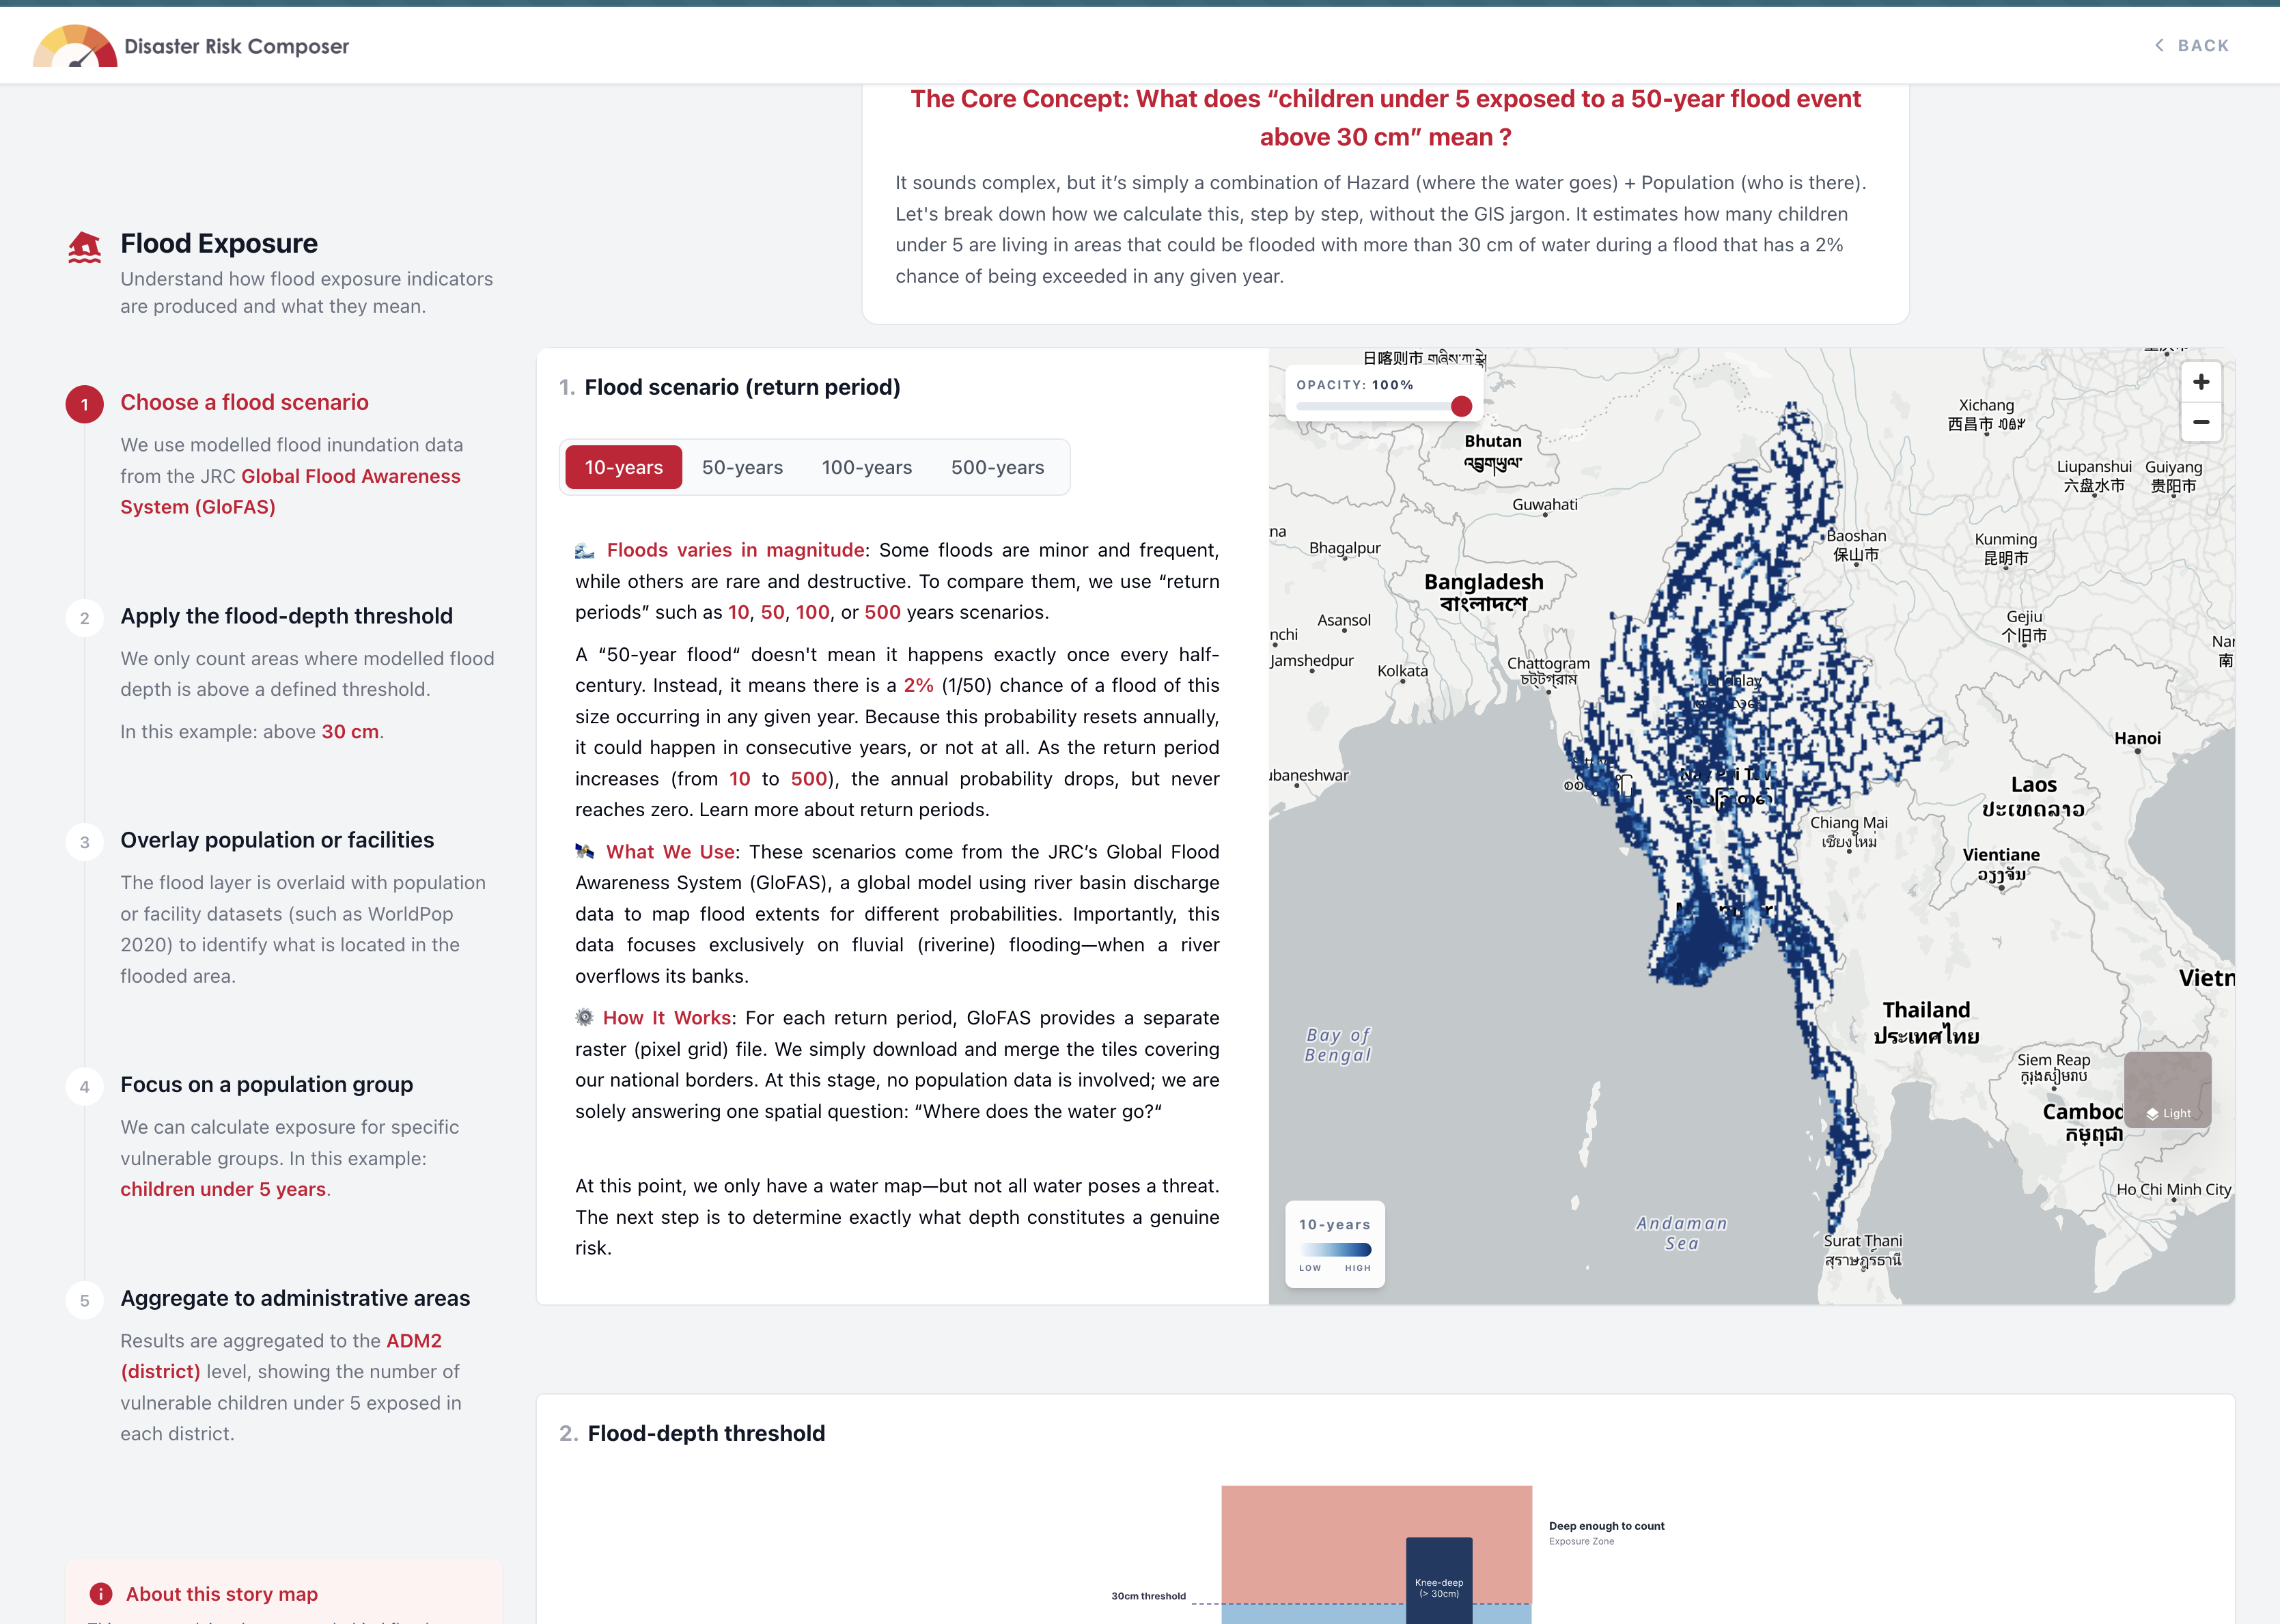Click the Thailand label on the map
Image resolution: width=2280 pixels, height=1624 pixels.
(x=1926, y=1022)
